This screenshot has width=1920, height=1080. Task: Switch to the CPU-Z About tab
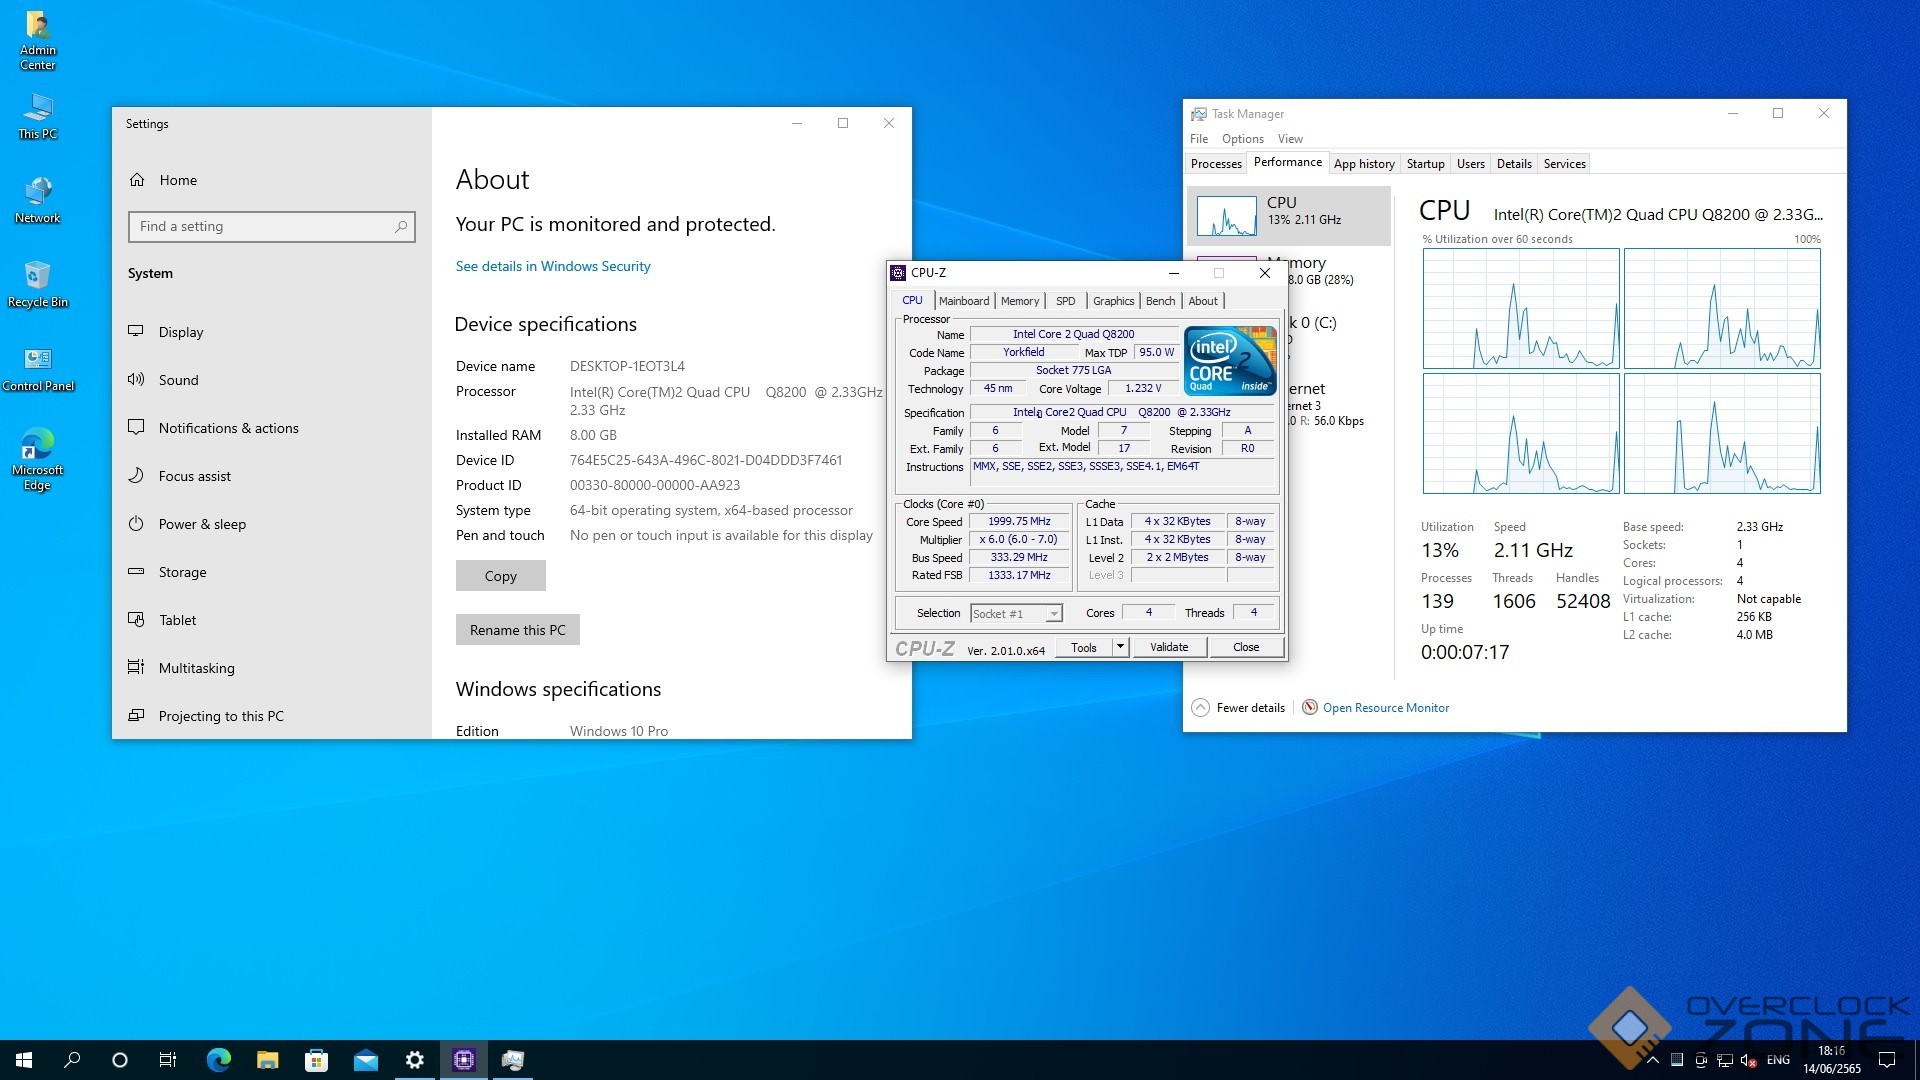[1203, 301]
